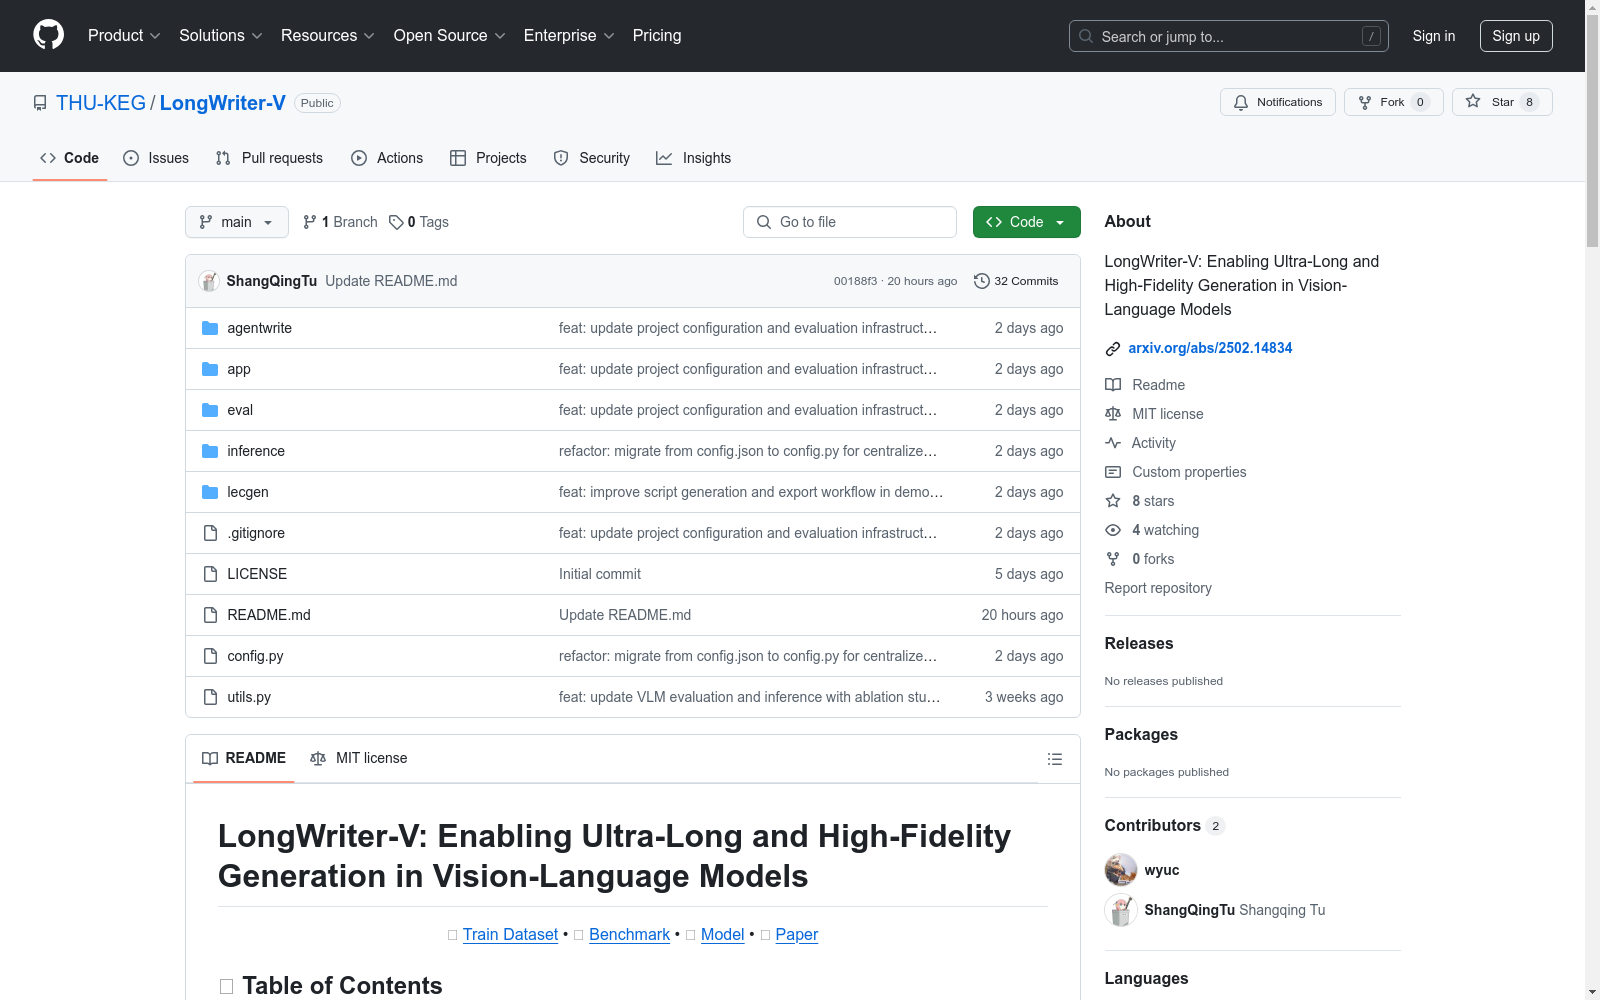Click the GitHub logo icon
This screenshot has height=1000, width=1600.
click(x=48, y=35)
